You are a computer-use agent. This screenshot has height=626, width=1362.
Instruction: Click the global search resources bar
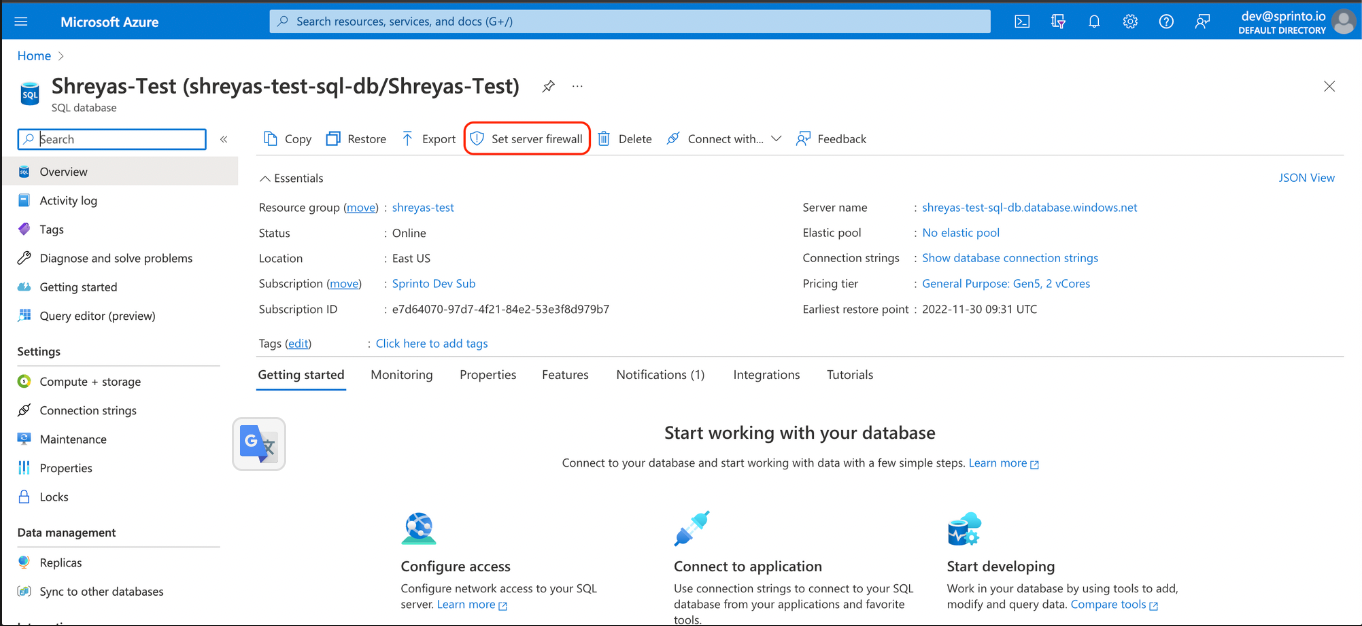pyautogui.click(x=630, y=21)
